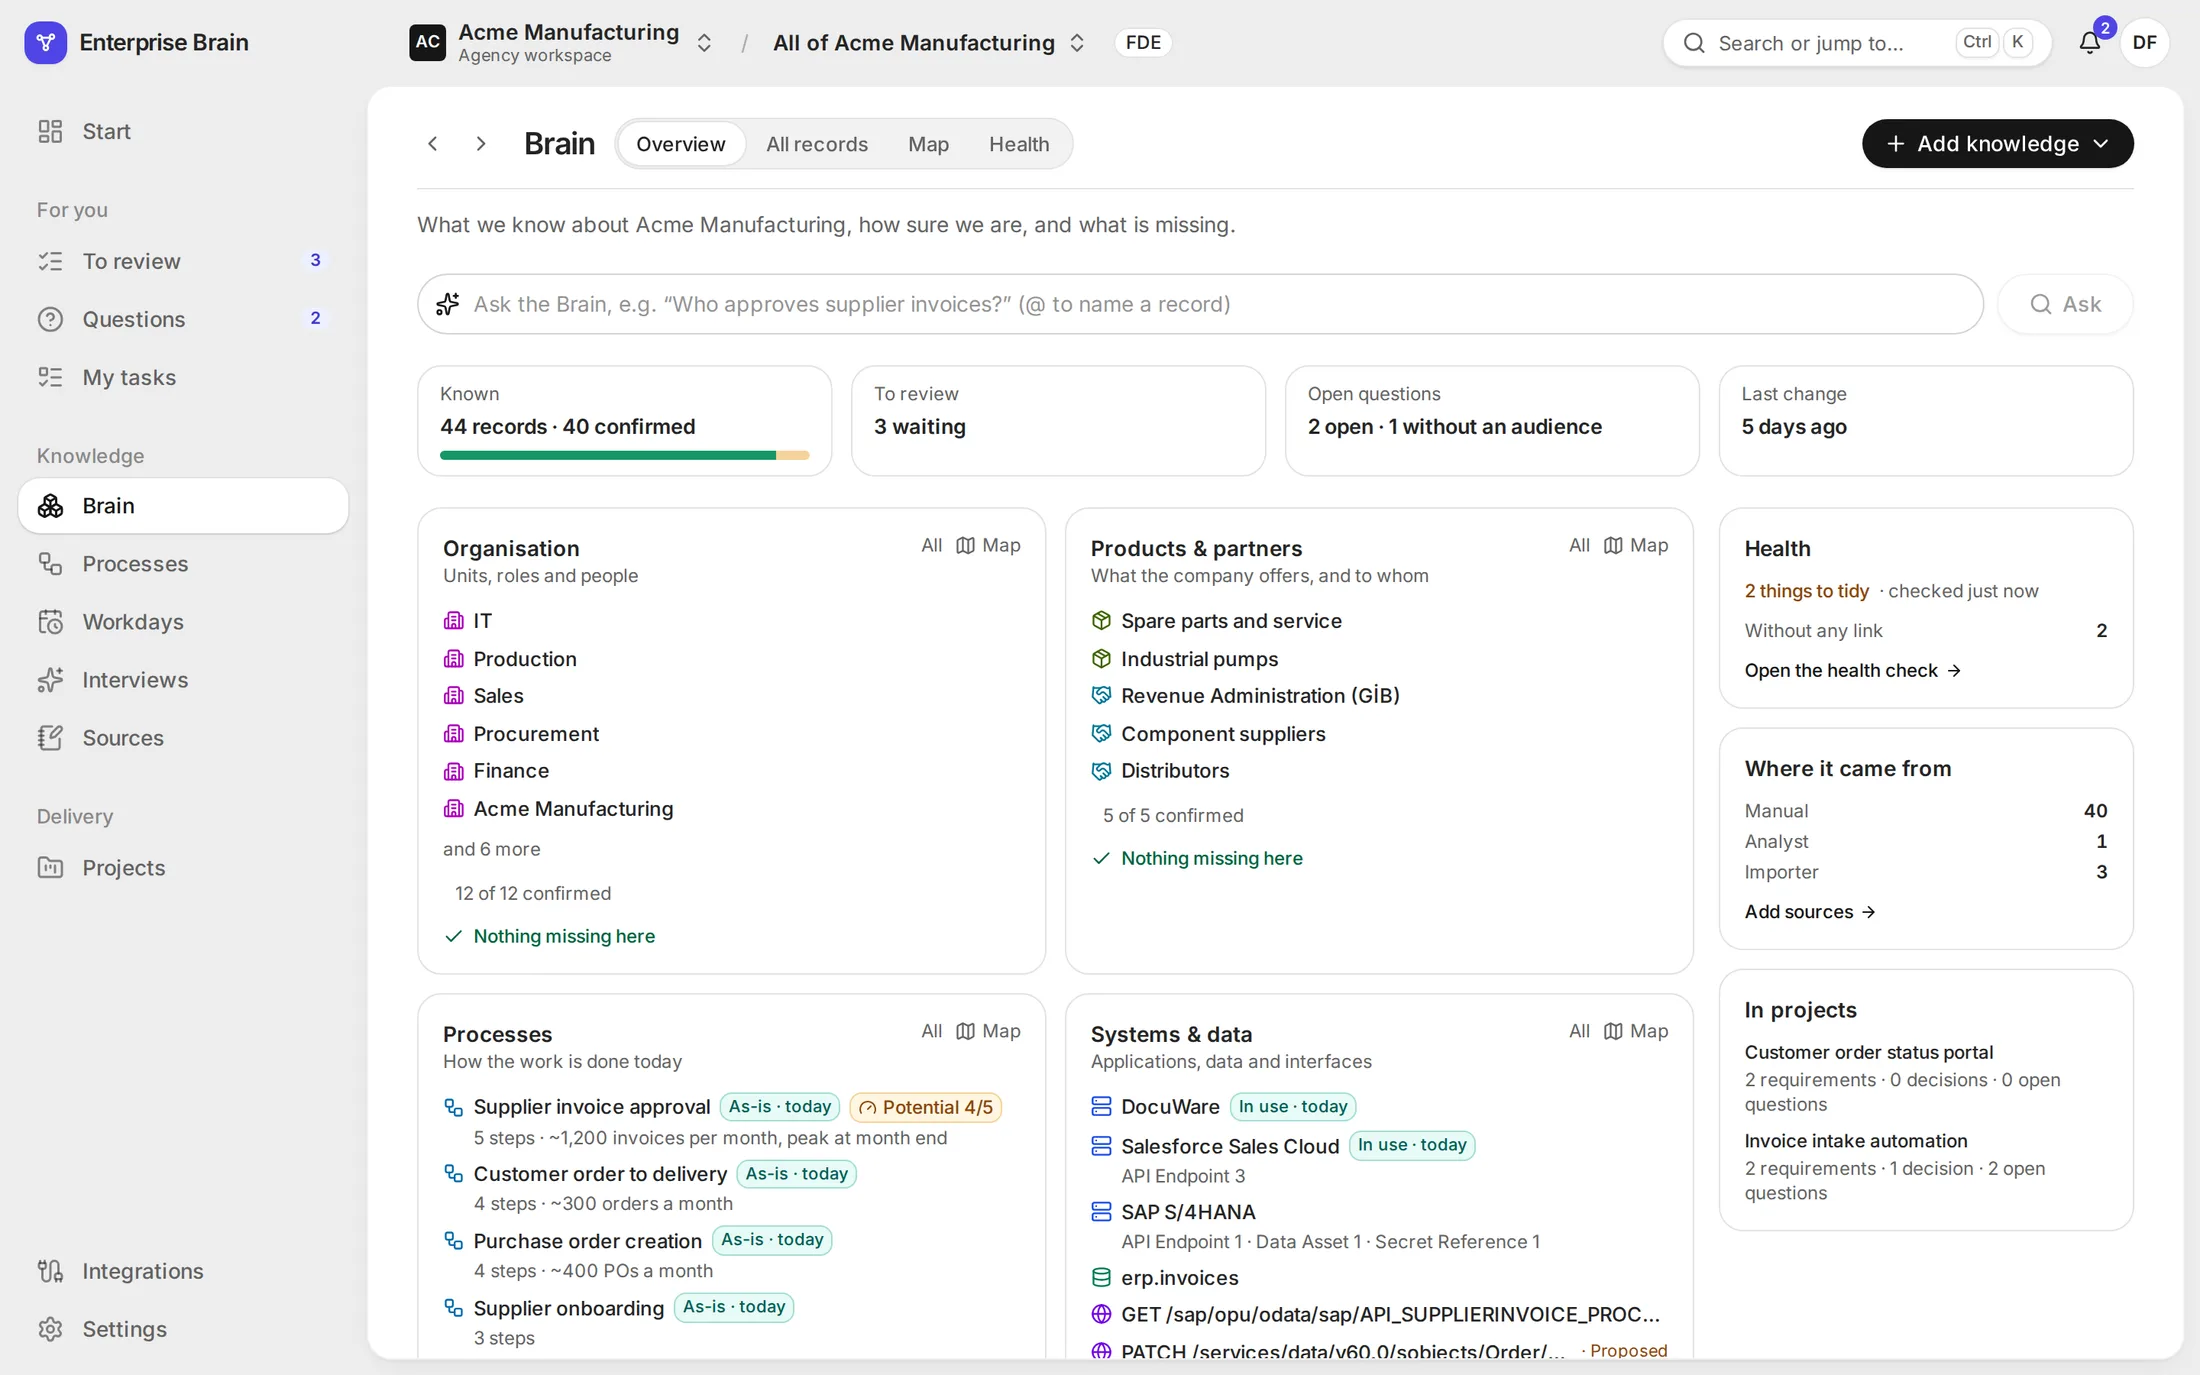The width and height of the screenshot is (2200, 1375).
Task: Open the My tasks icon
Action: coord(50,377)
